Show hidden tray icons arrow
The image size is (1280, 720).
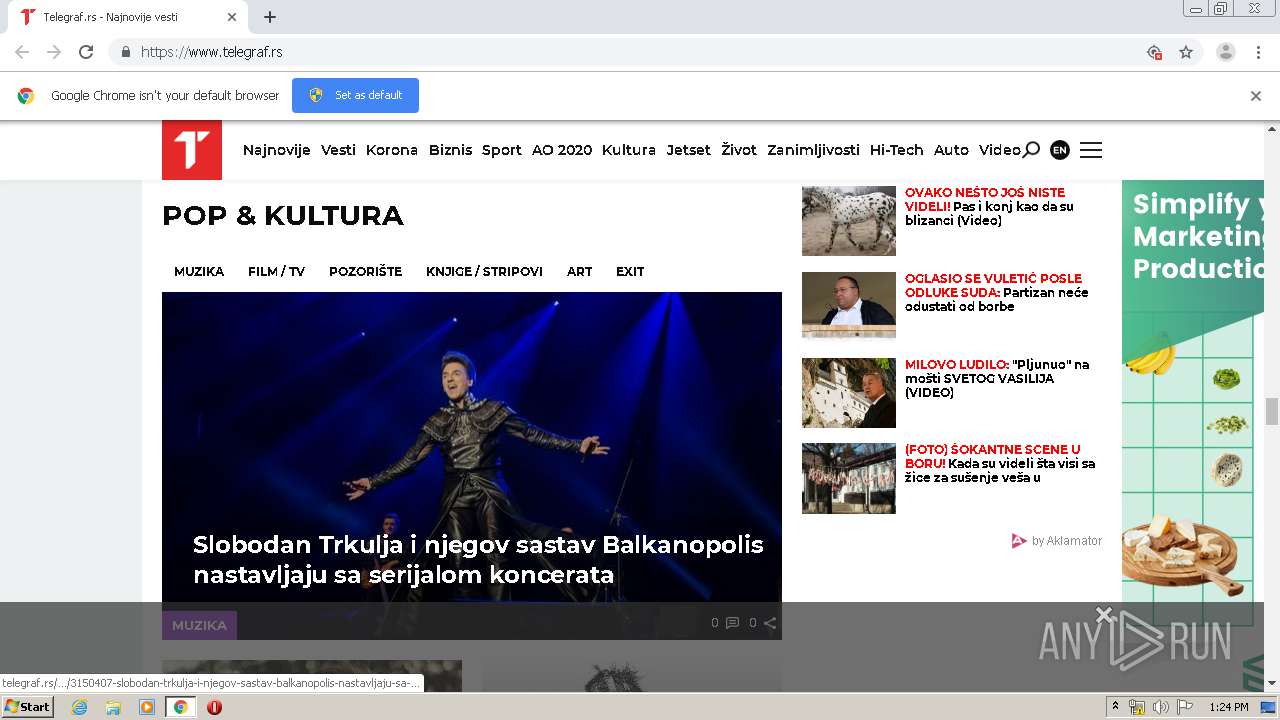point(1116,707)
